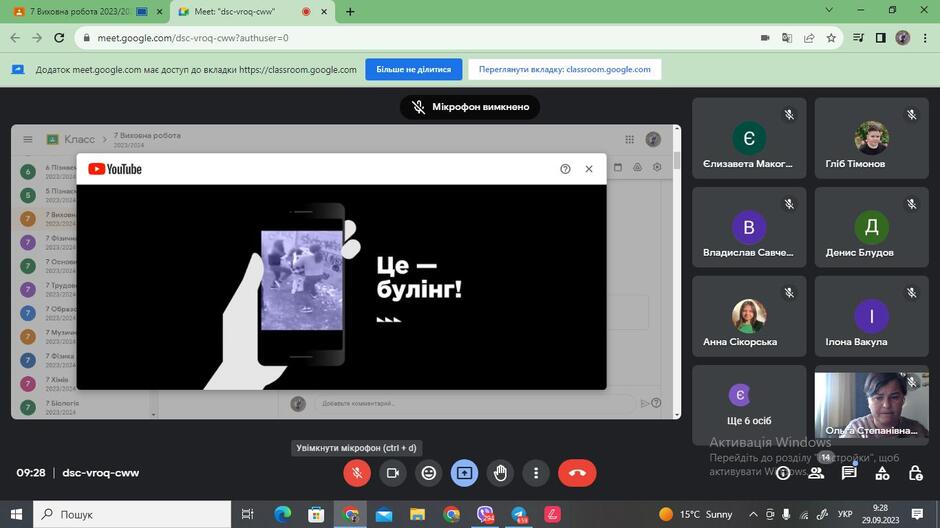Viewport: 940px width, 528px height.
Task: Unmute the microphone with the red button
Action: point(357,473)
